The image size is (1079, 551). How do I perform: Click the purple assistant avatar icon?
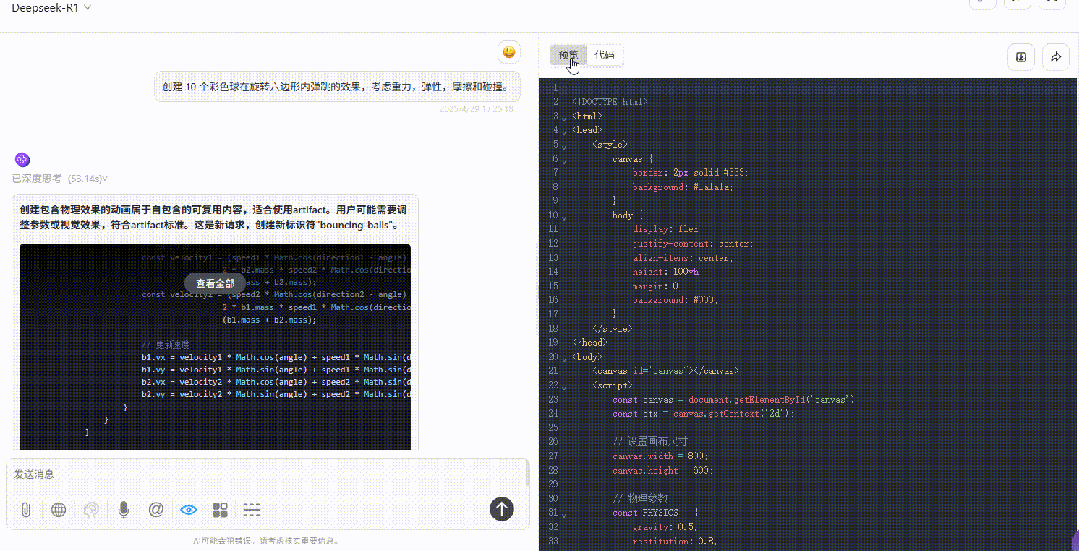(22, 160)
